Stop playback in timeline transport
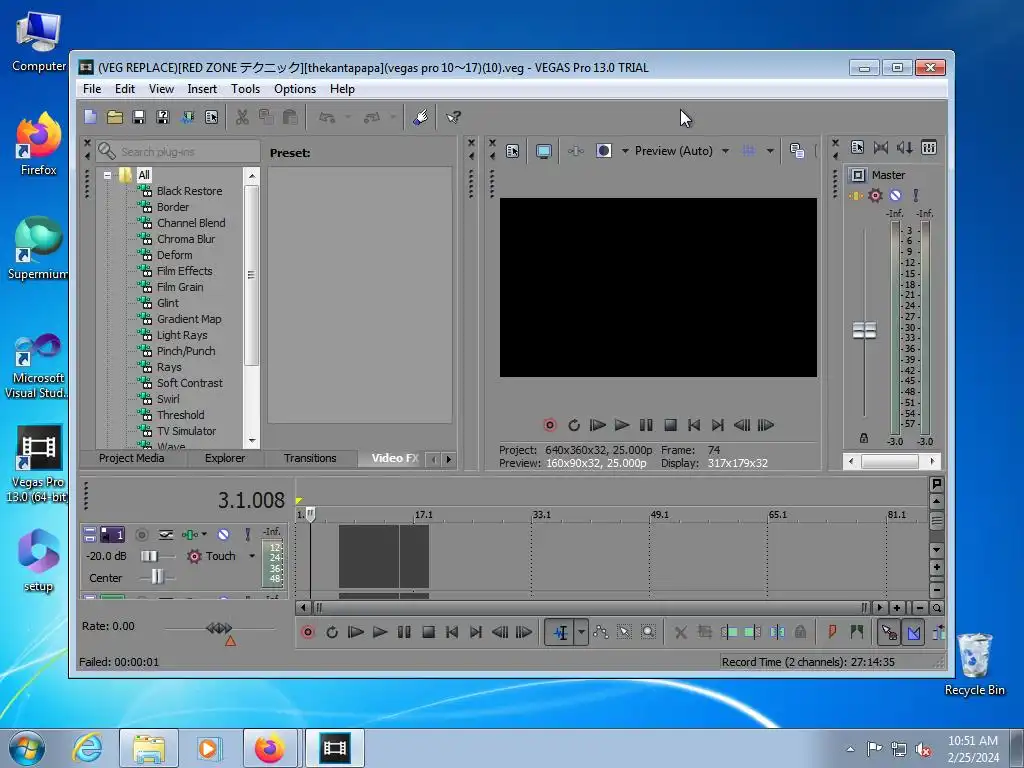1024x768 pixels. click(428, 632)
